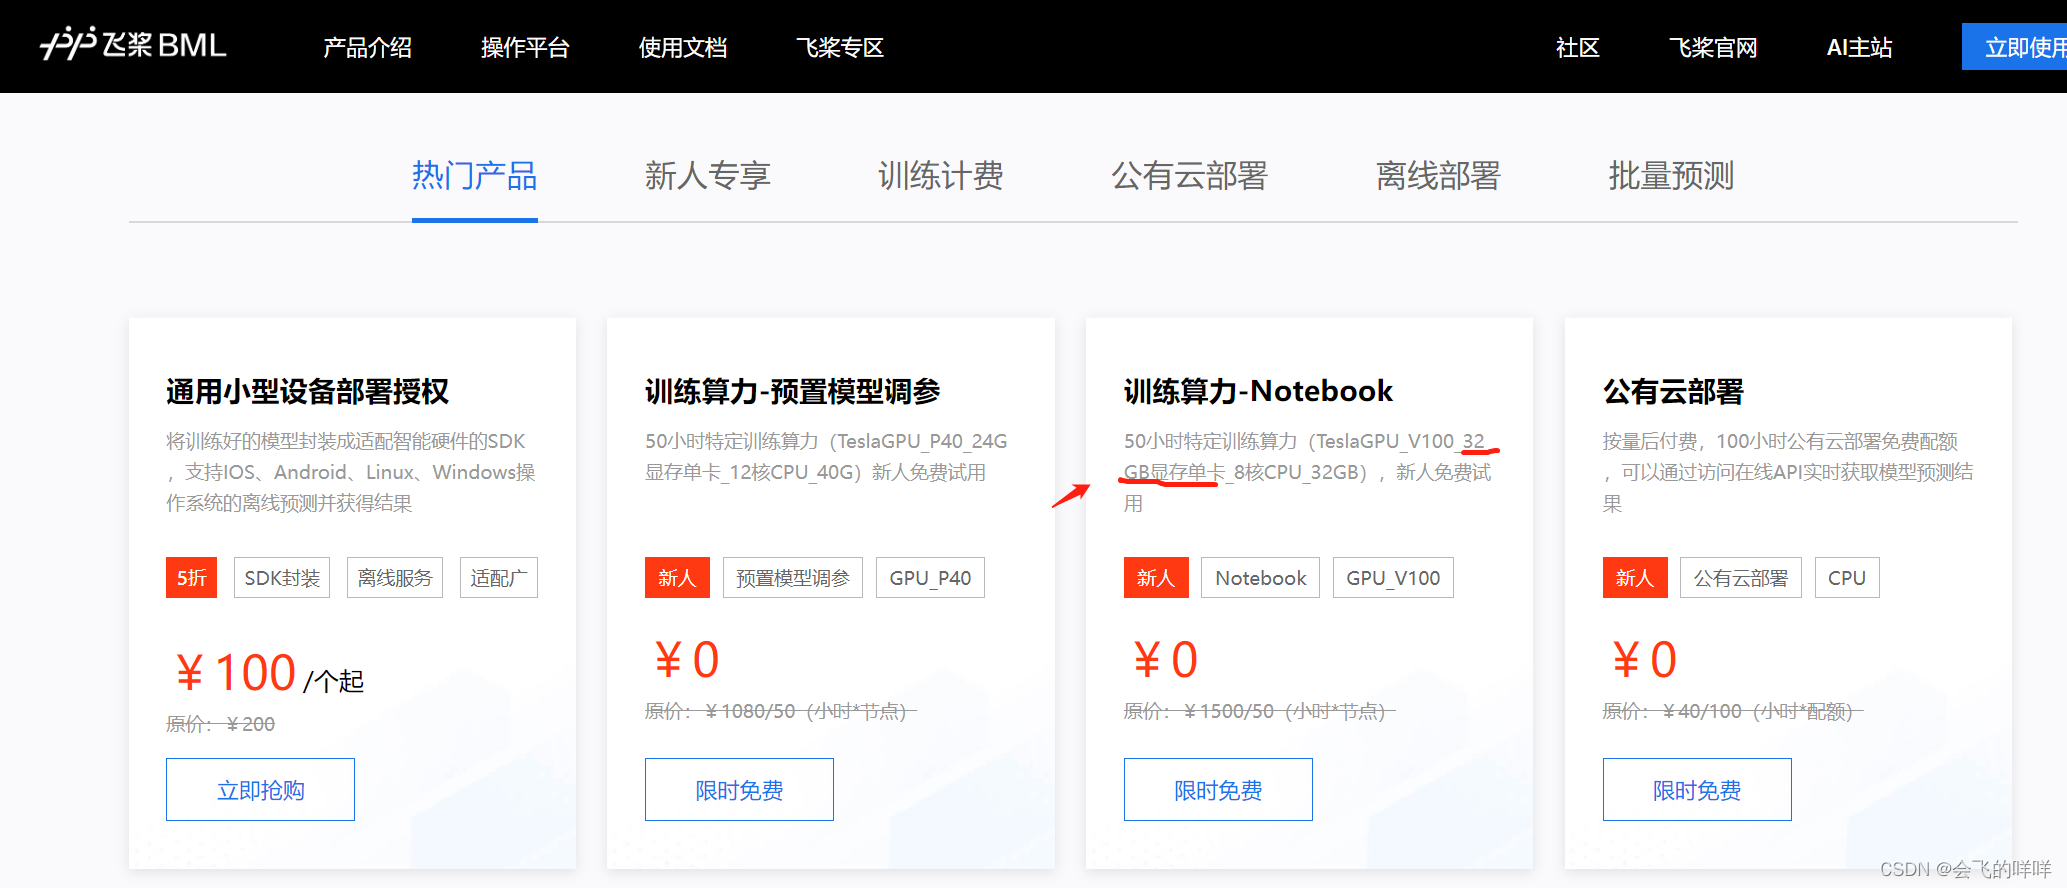This screenshot has width=2067, height=888.
Task: Click the 原价: ¥40/100 text
Action: click(1733, 711)
